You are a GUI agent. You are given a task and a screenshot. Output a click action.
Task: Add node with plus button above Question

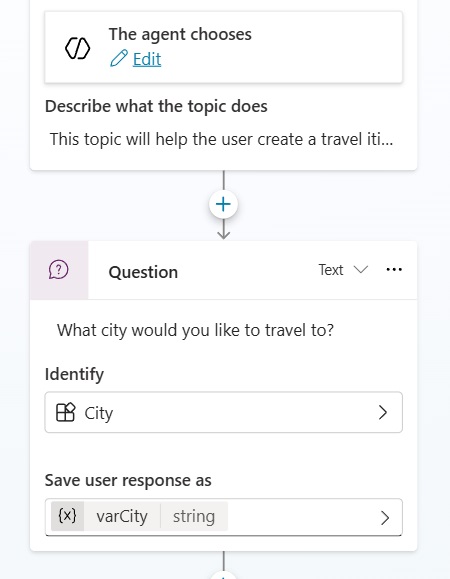(x=223, y=204)
